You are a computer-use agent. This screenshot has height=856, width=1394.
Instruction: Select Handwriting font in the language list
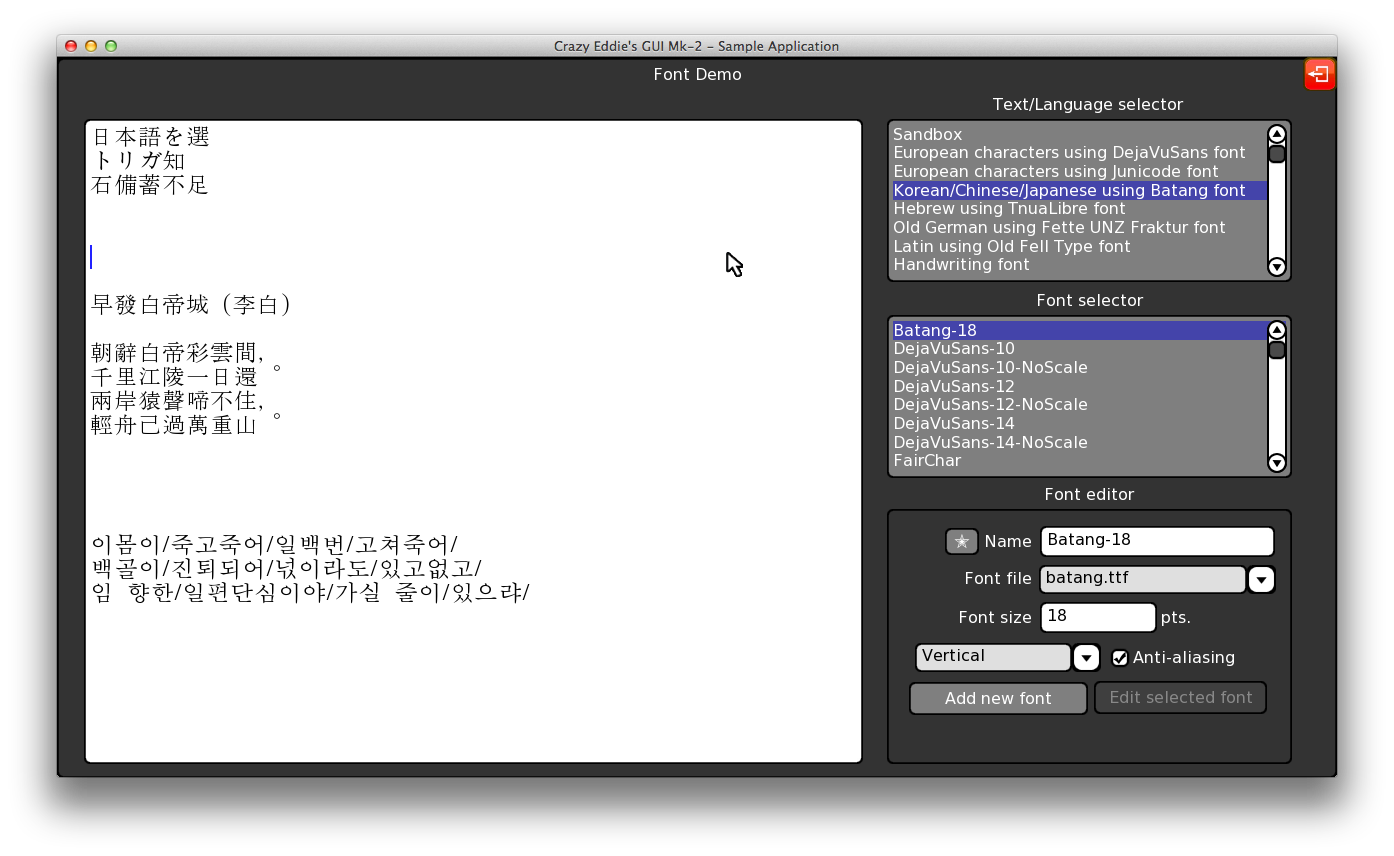tap(961, 264)
